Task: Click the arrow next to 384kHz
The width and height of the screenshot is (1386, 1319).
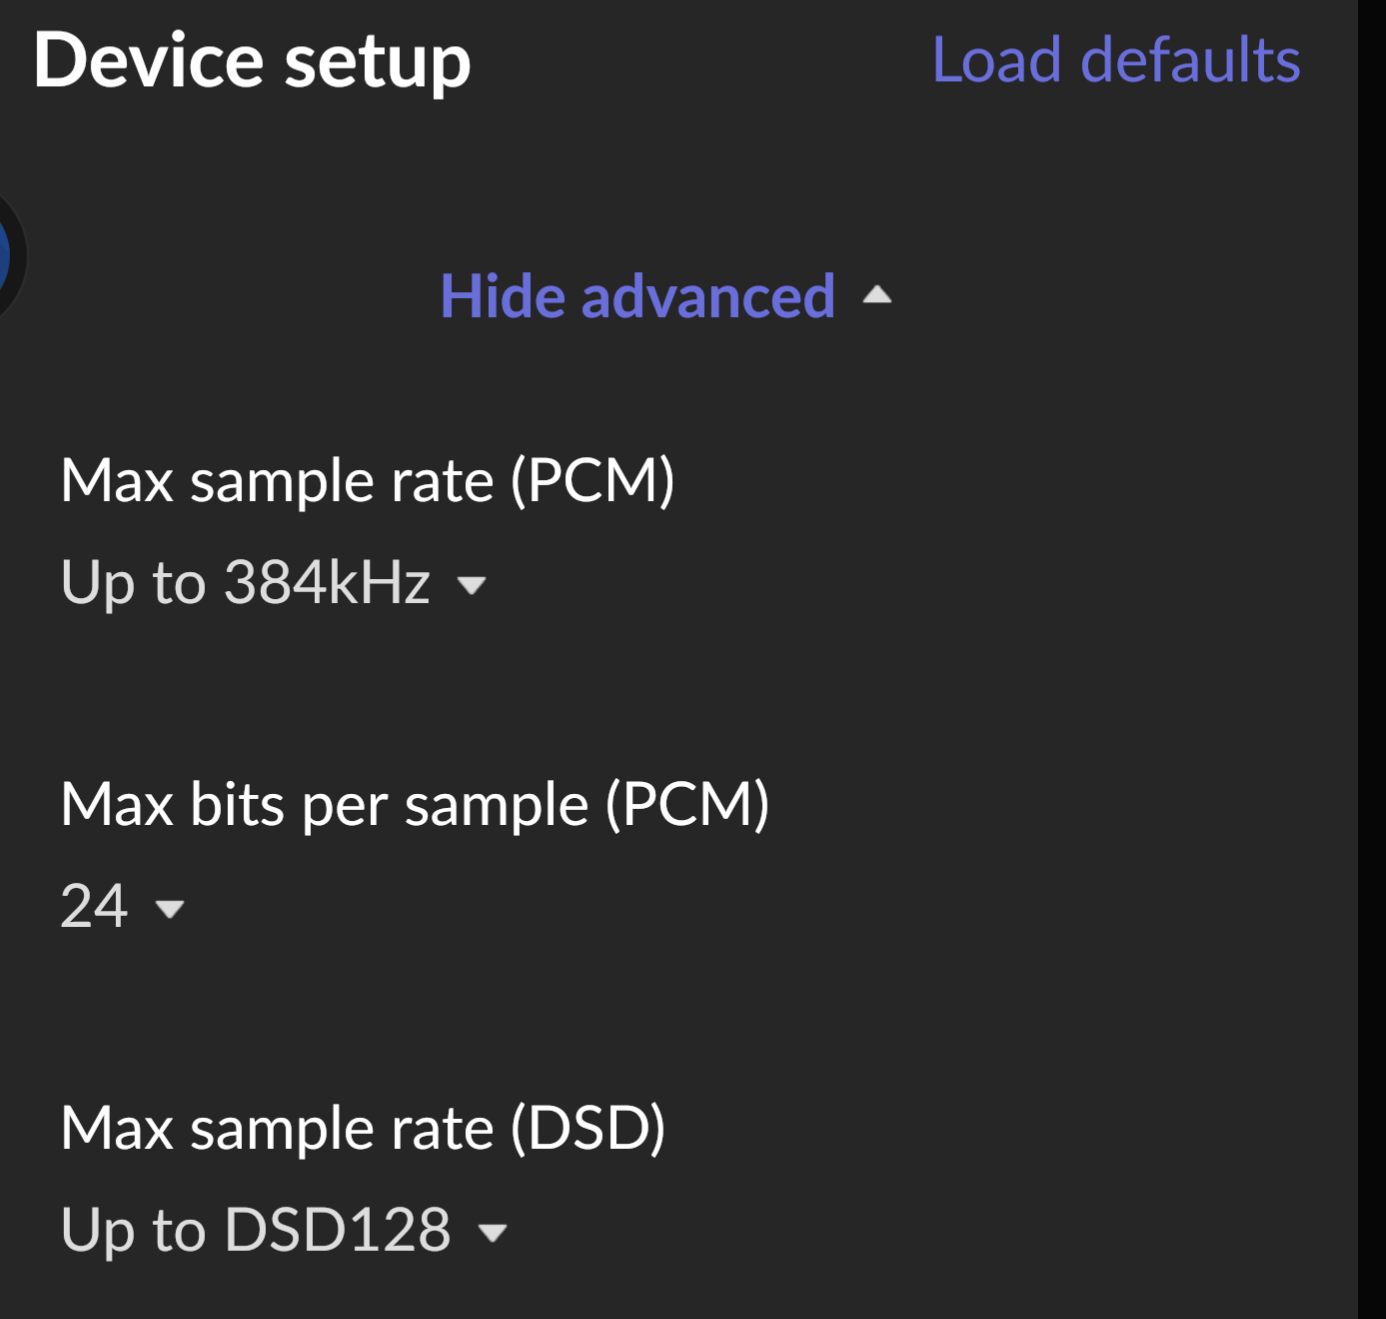Action: [471, 585]
